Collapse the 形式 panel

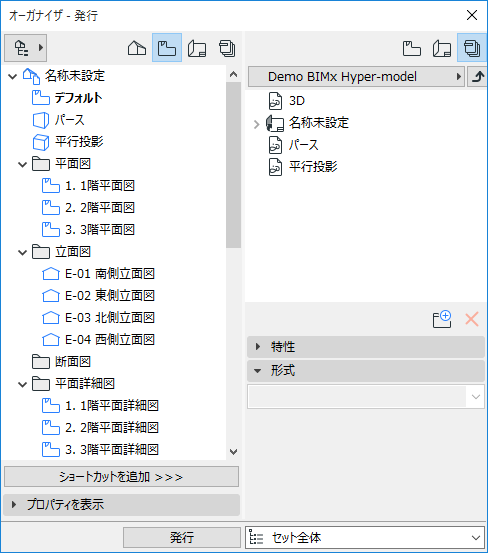tap(366, 371)
